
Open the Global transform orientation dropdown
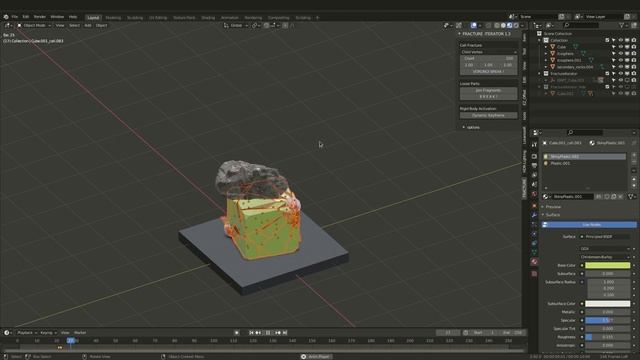236,25
